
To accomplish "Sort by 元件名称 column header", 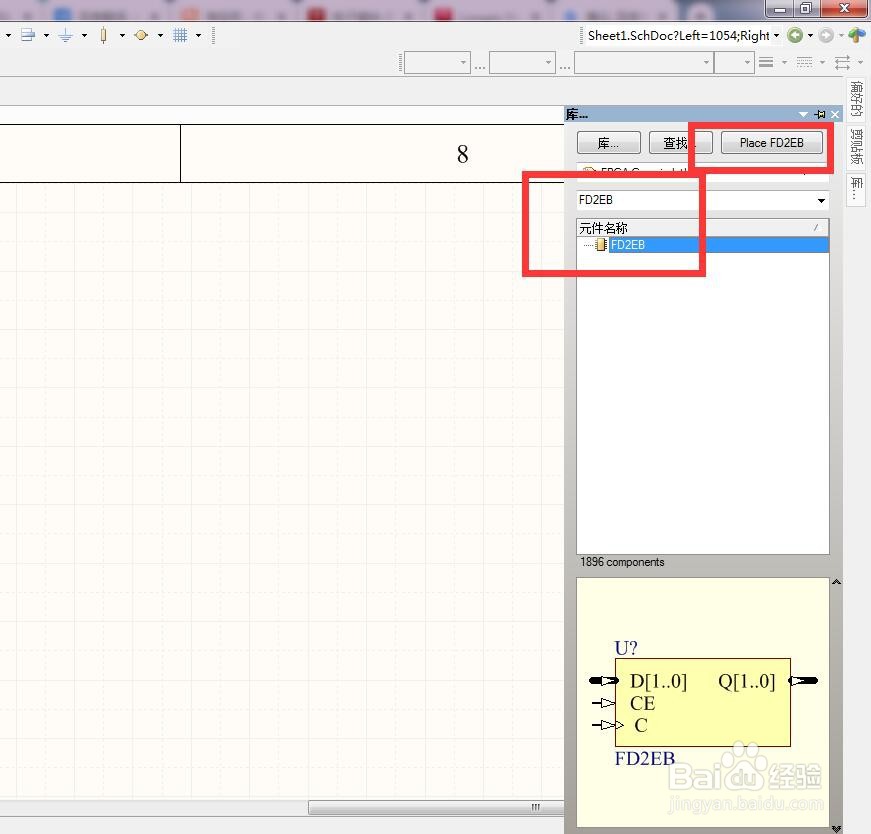I will point(702,228).
